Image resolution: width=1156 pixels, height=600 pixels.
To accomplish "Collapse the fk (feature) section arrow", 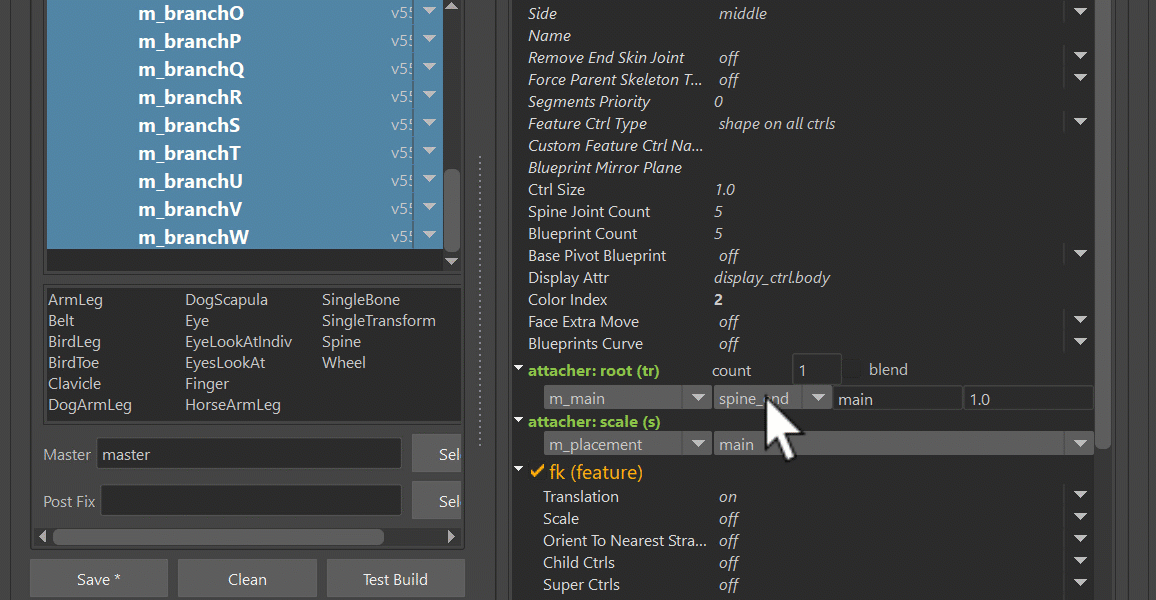I will click(518, 469).
